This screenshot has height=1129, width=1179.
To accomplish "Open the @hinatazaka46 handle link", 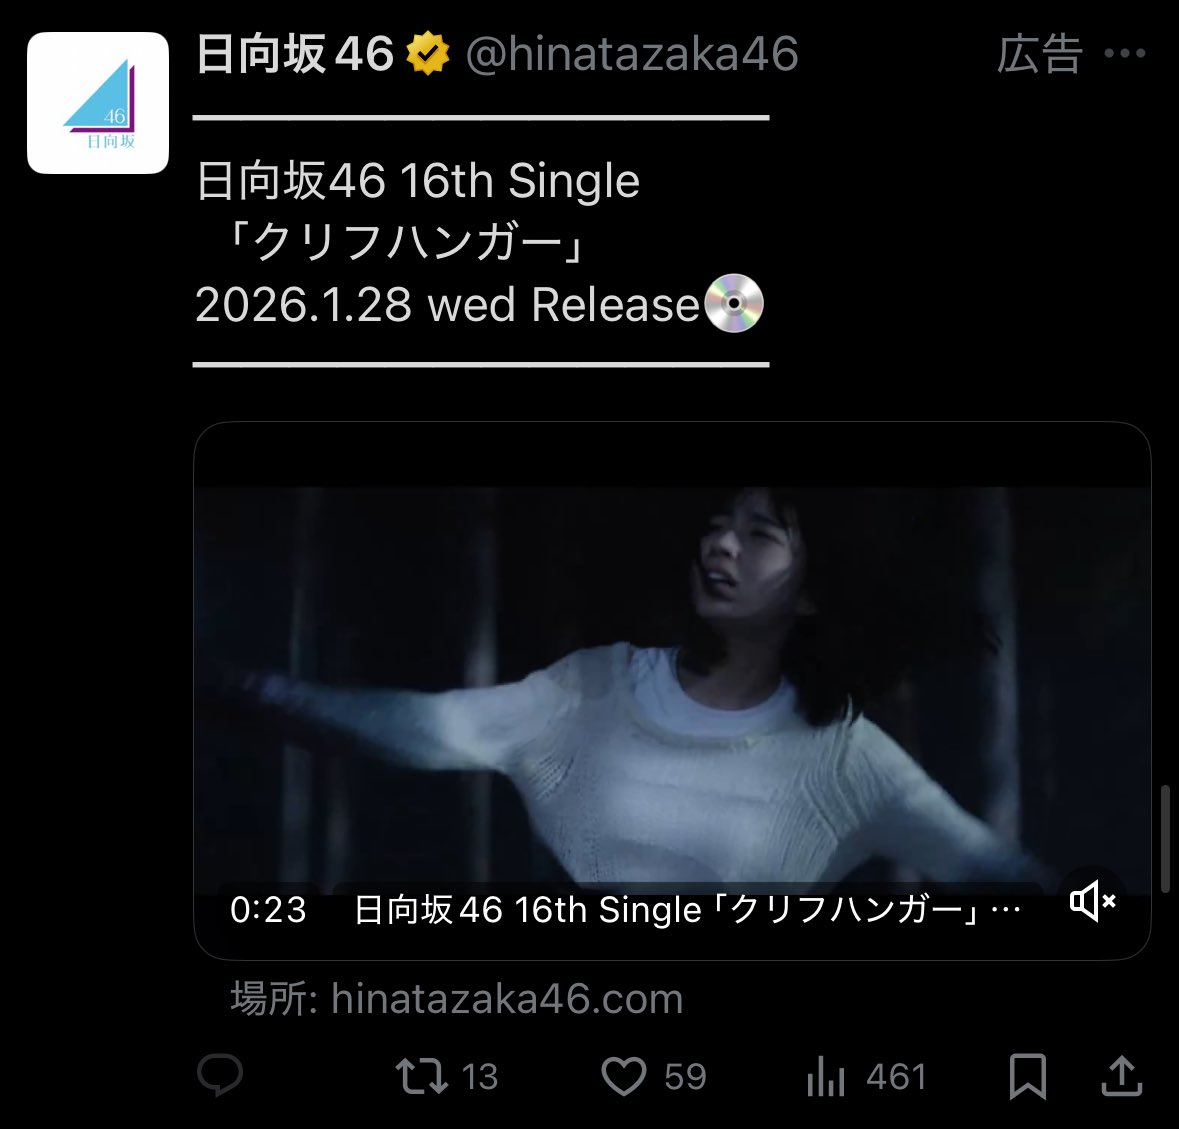I will [632, 54].
